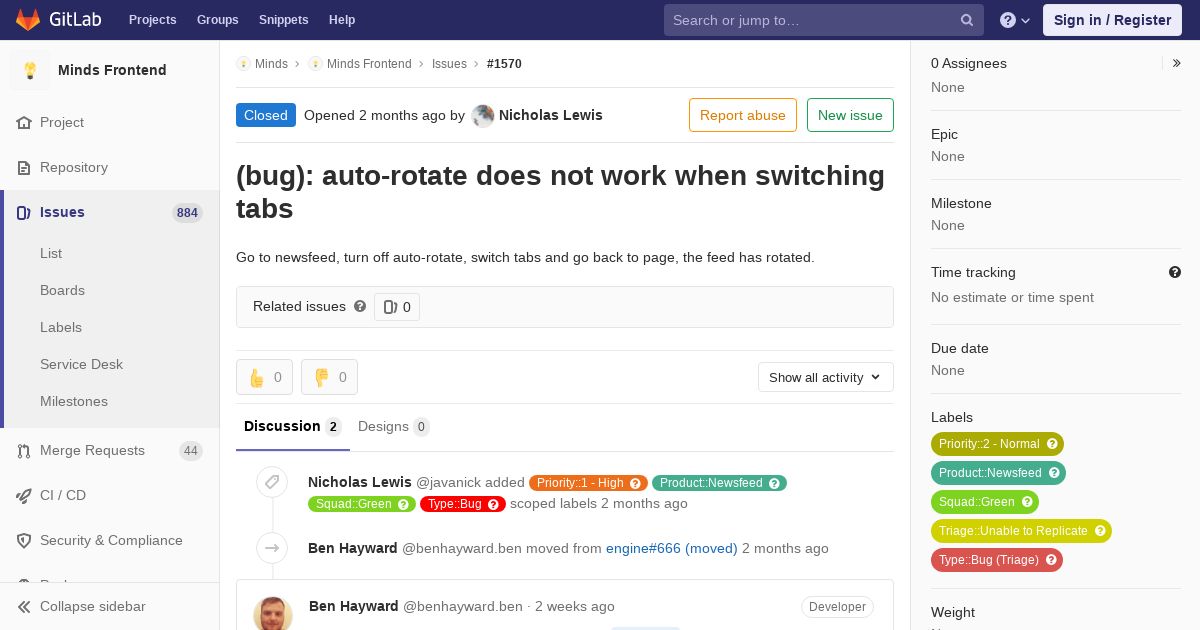This screenshot has width=1200, height=630.
Task: Open Milestones in the Issues submenu
Action: tap(74, 401)
